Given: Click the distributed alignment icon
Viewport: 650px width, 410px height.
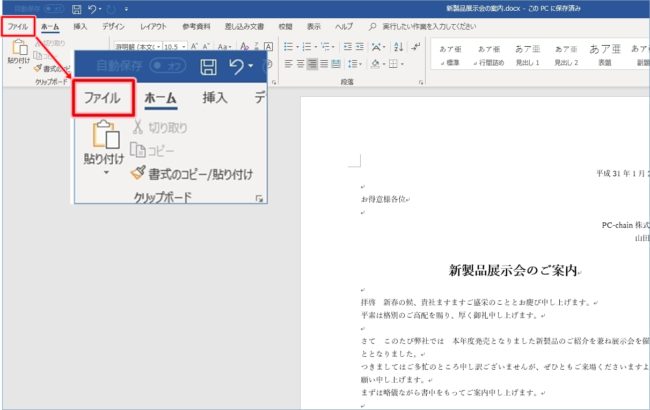Looking at the screenshot, I should pyautogui.click(x=336, y=64).
